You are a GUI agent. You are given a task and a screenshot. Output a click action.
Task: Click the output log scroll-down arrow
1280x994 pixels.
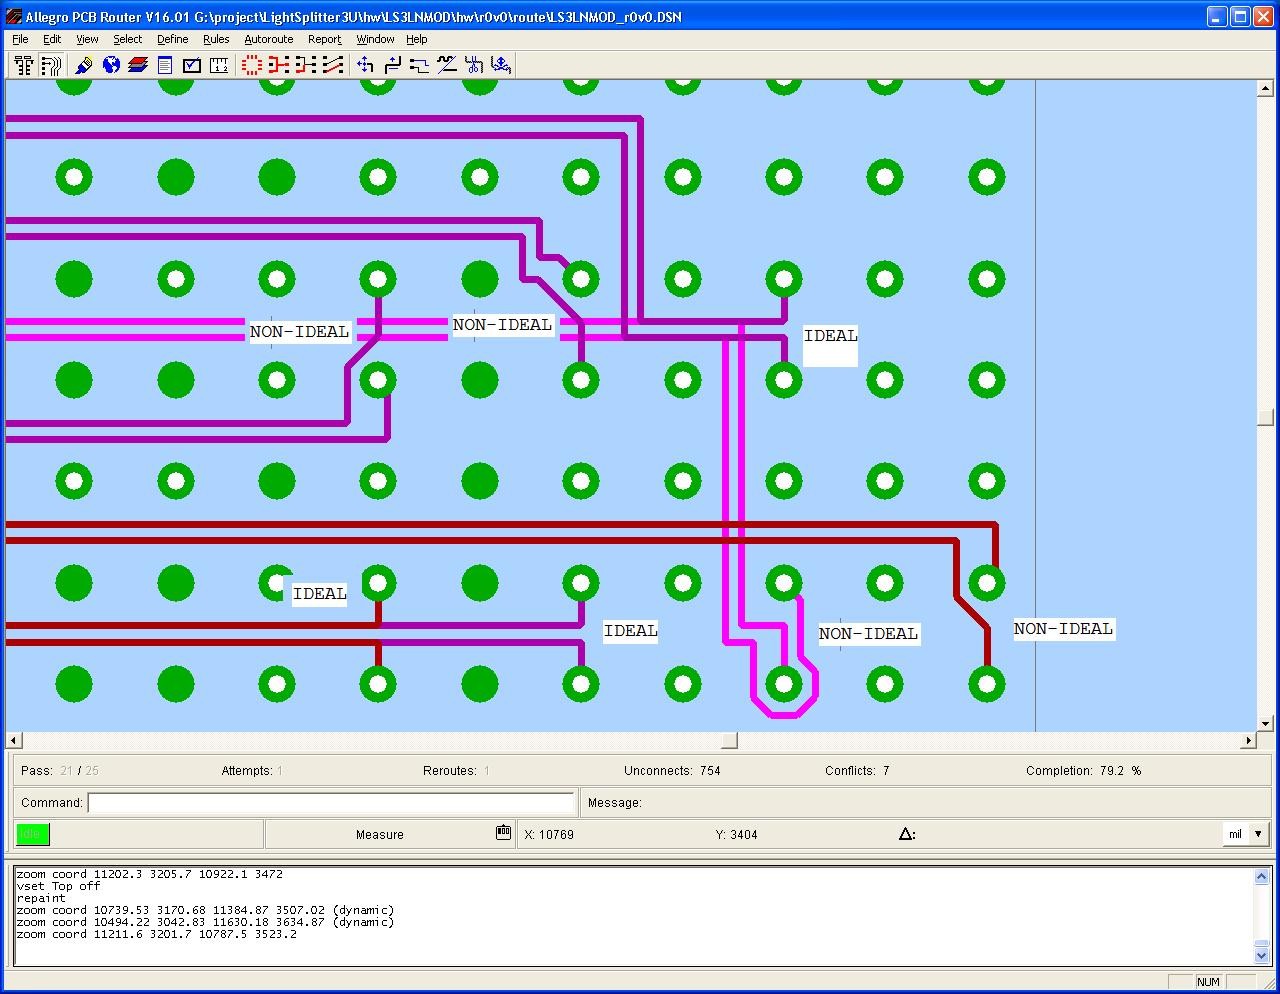tap(1261, 955)
